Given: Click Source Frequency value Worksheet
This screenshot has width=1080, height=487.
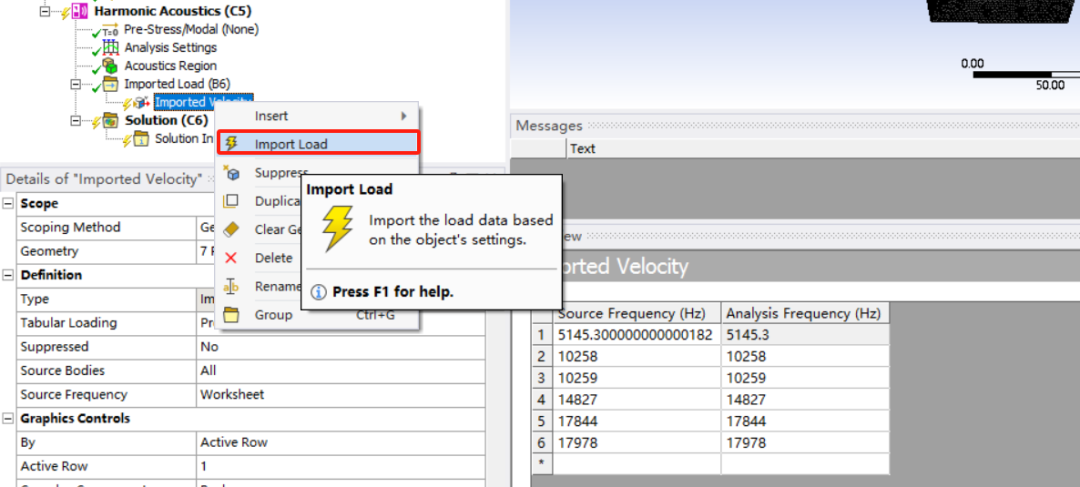Looking at the screenshot, I should click(x=340, y=395).
